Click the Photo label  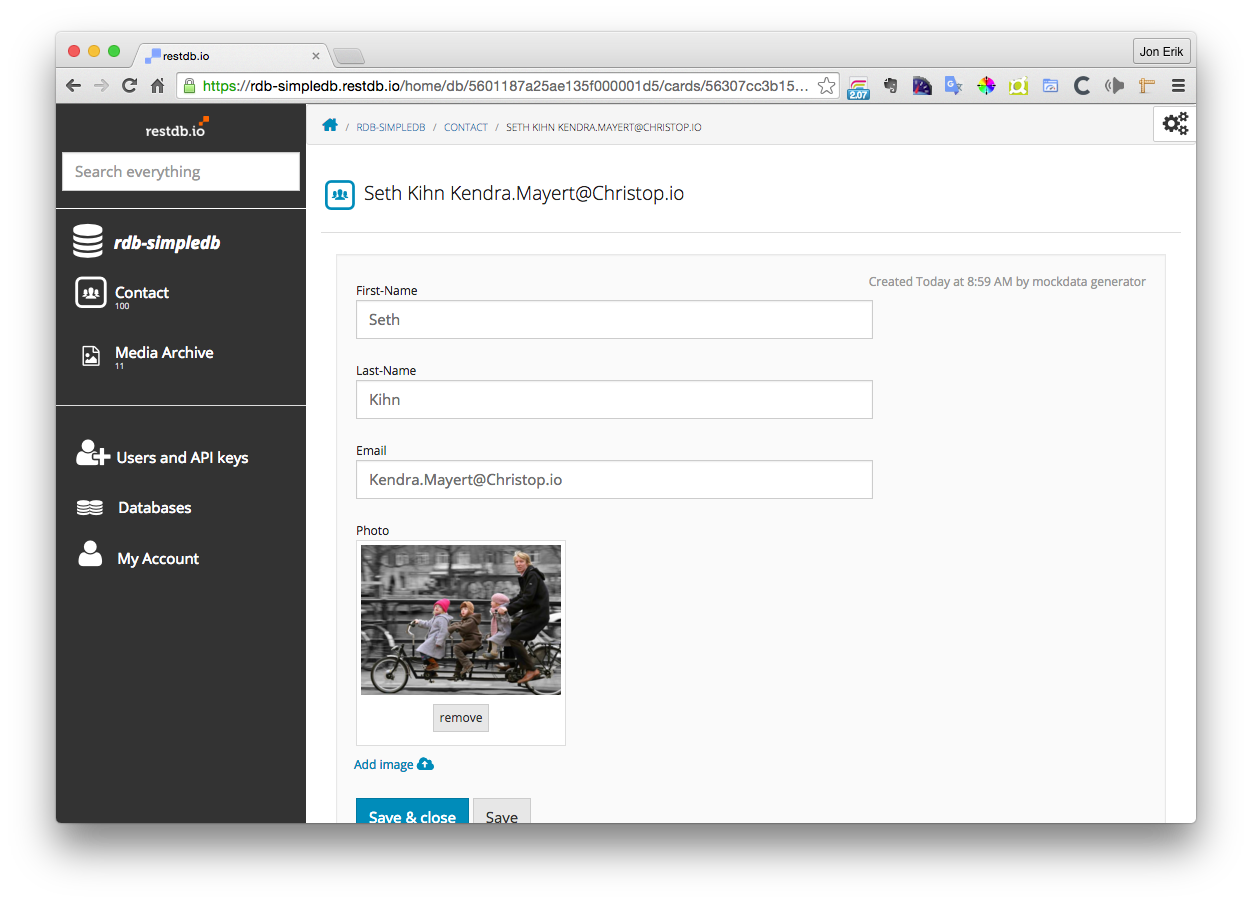point(373,530)
